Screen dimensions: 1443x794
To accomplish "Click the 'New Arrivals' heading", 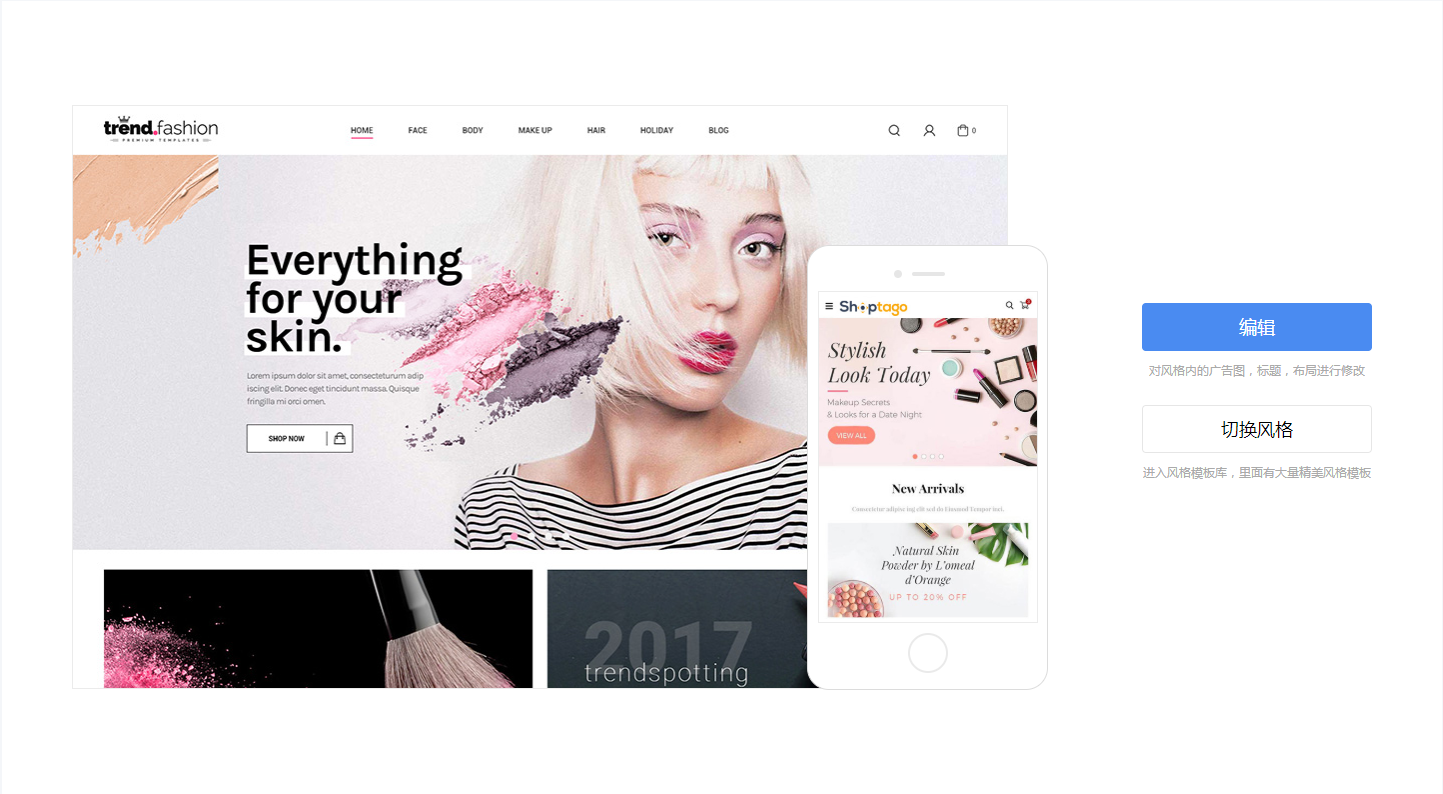I will pos(928,489).
